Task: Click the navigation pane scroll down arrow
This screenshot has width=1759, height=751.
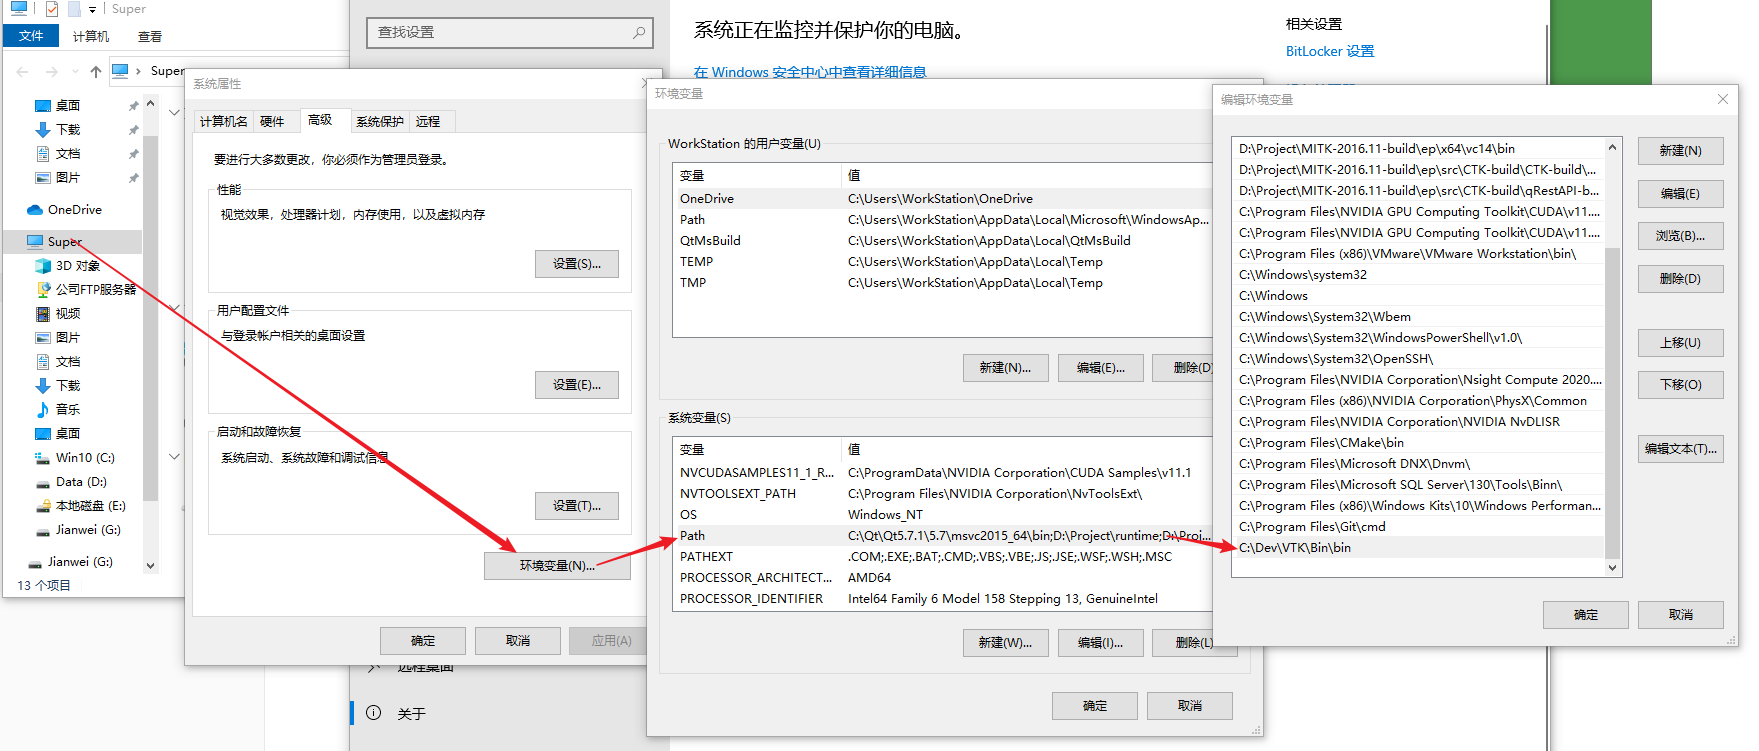Action: tap(151, 565)
